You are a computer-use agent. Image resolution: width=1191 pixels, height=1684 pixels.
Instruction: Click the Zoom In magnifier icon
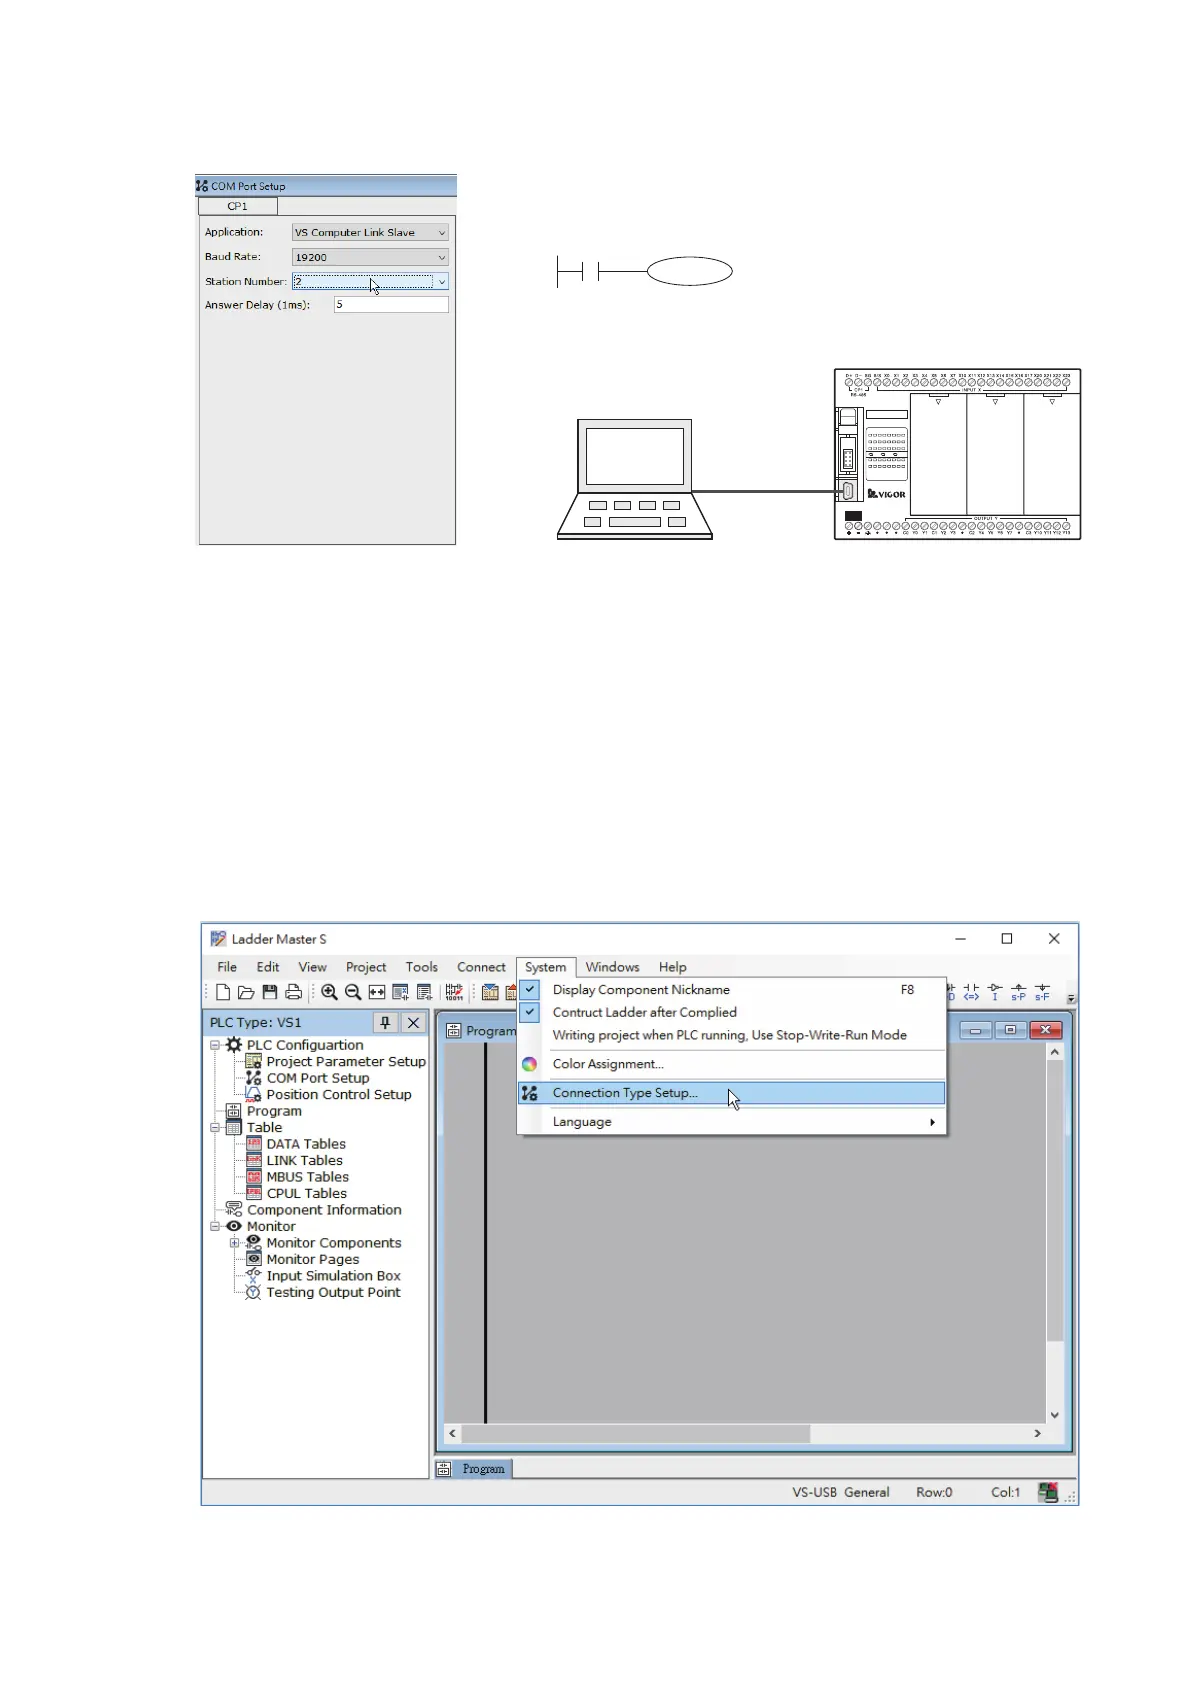point(329,992)
